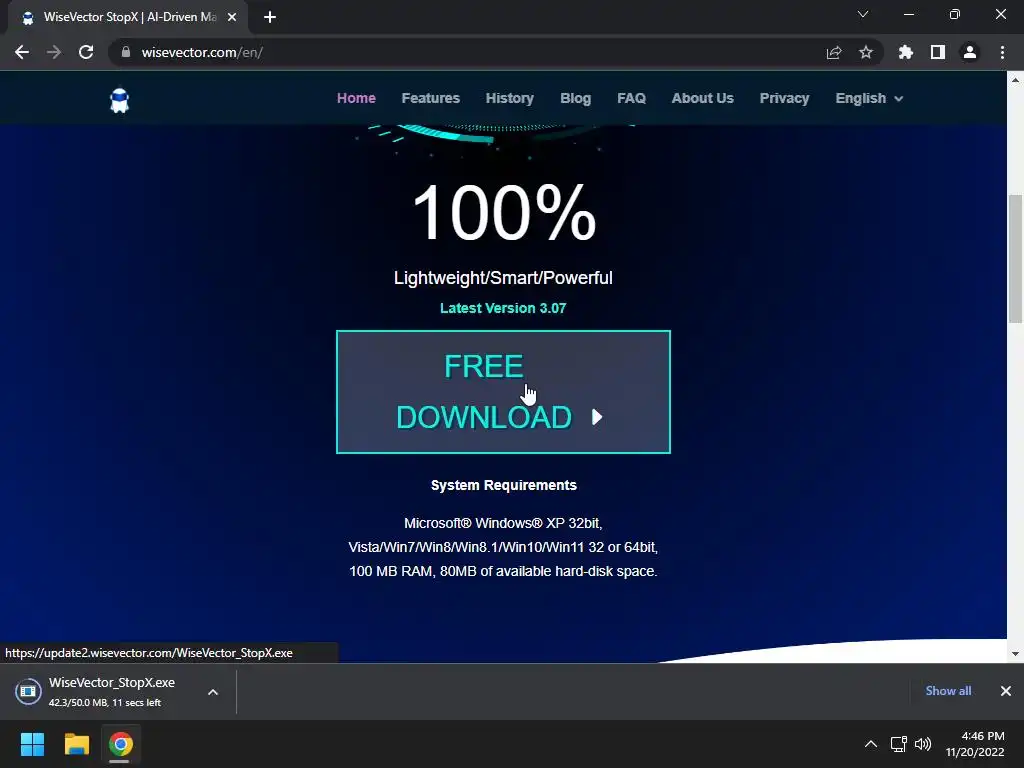Open the WiseVector_StopX.exe download item
Image resolution: width=1024 pixels, height=768 pixels.
pyautogui.click(x=111, y=691)
